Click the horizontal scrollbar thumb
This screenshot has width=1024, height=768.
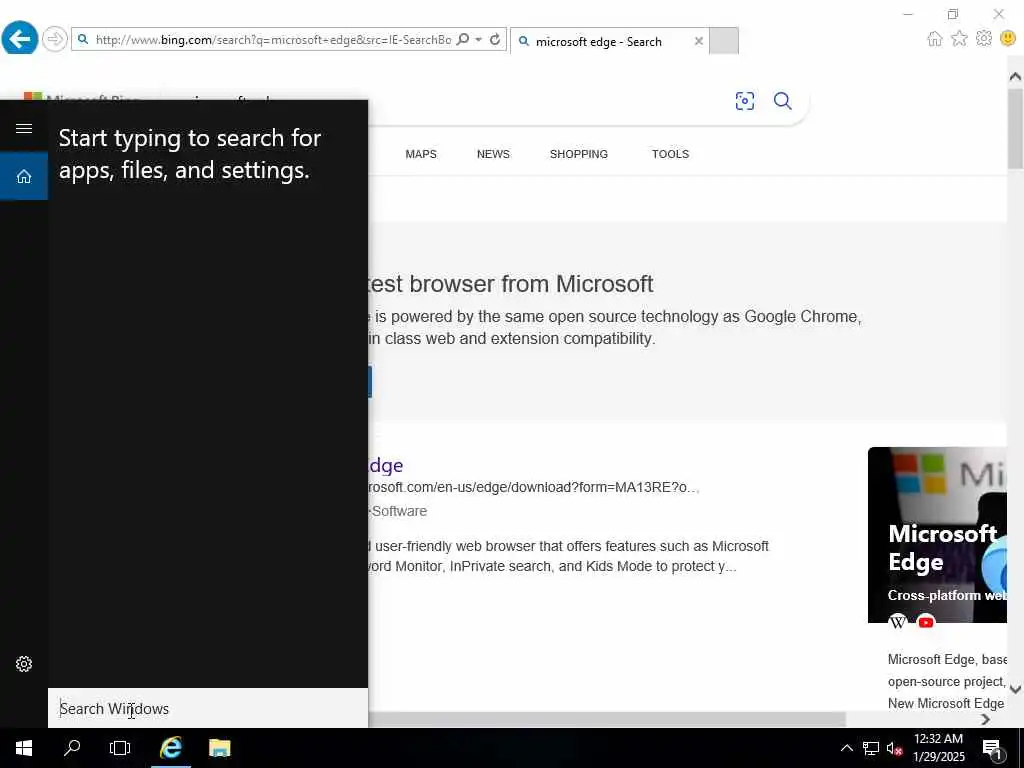pyautogui.click(x=607, y=719)
